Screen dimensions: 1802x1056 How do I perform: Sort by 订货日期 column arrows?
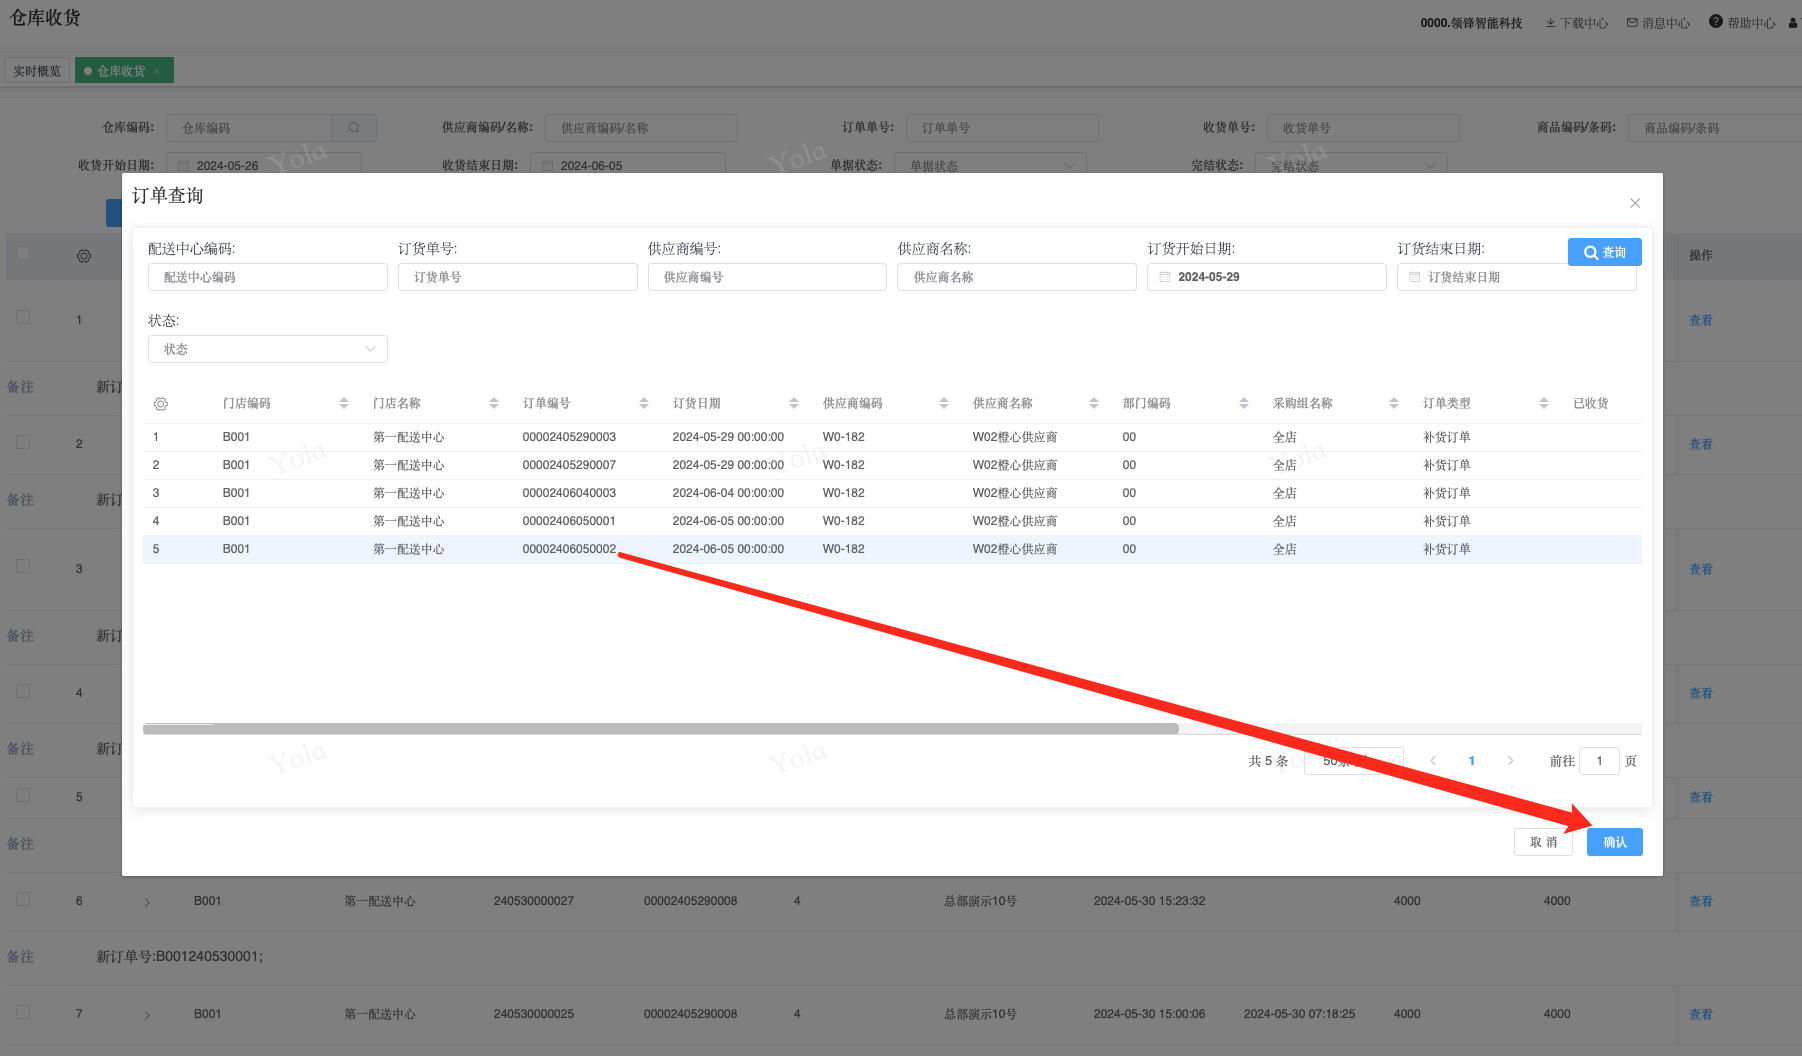click(794, 404)
